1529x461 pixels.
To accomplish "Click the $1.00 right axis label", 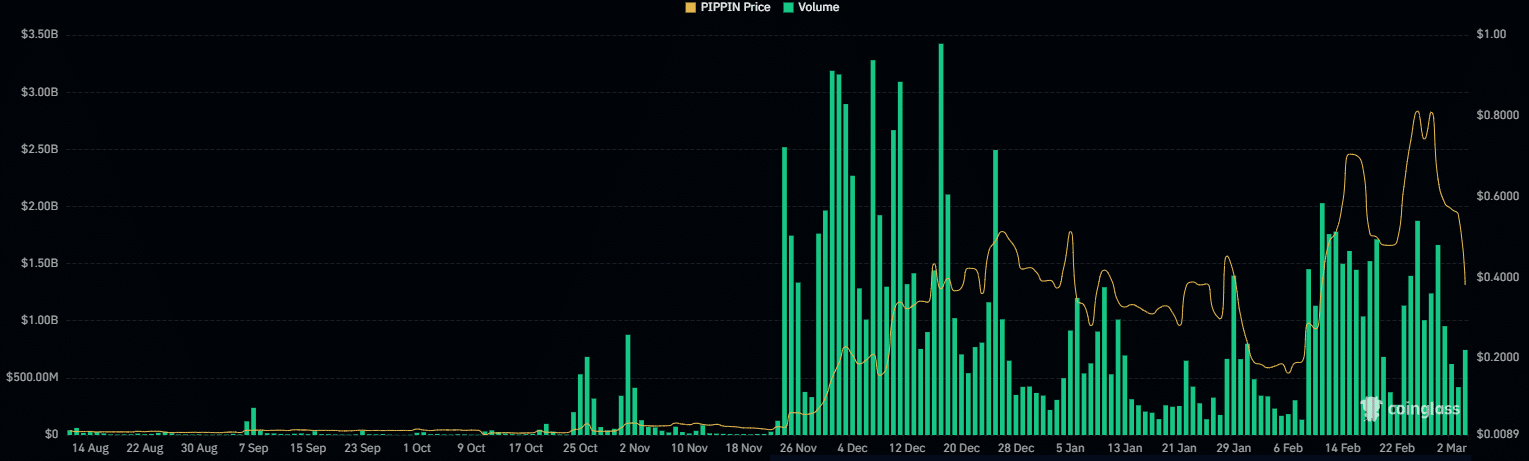I will pos(1491,35).
